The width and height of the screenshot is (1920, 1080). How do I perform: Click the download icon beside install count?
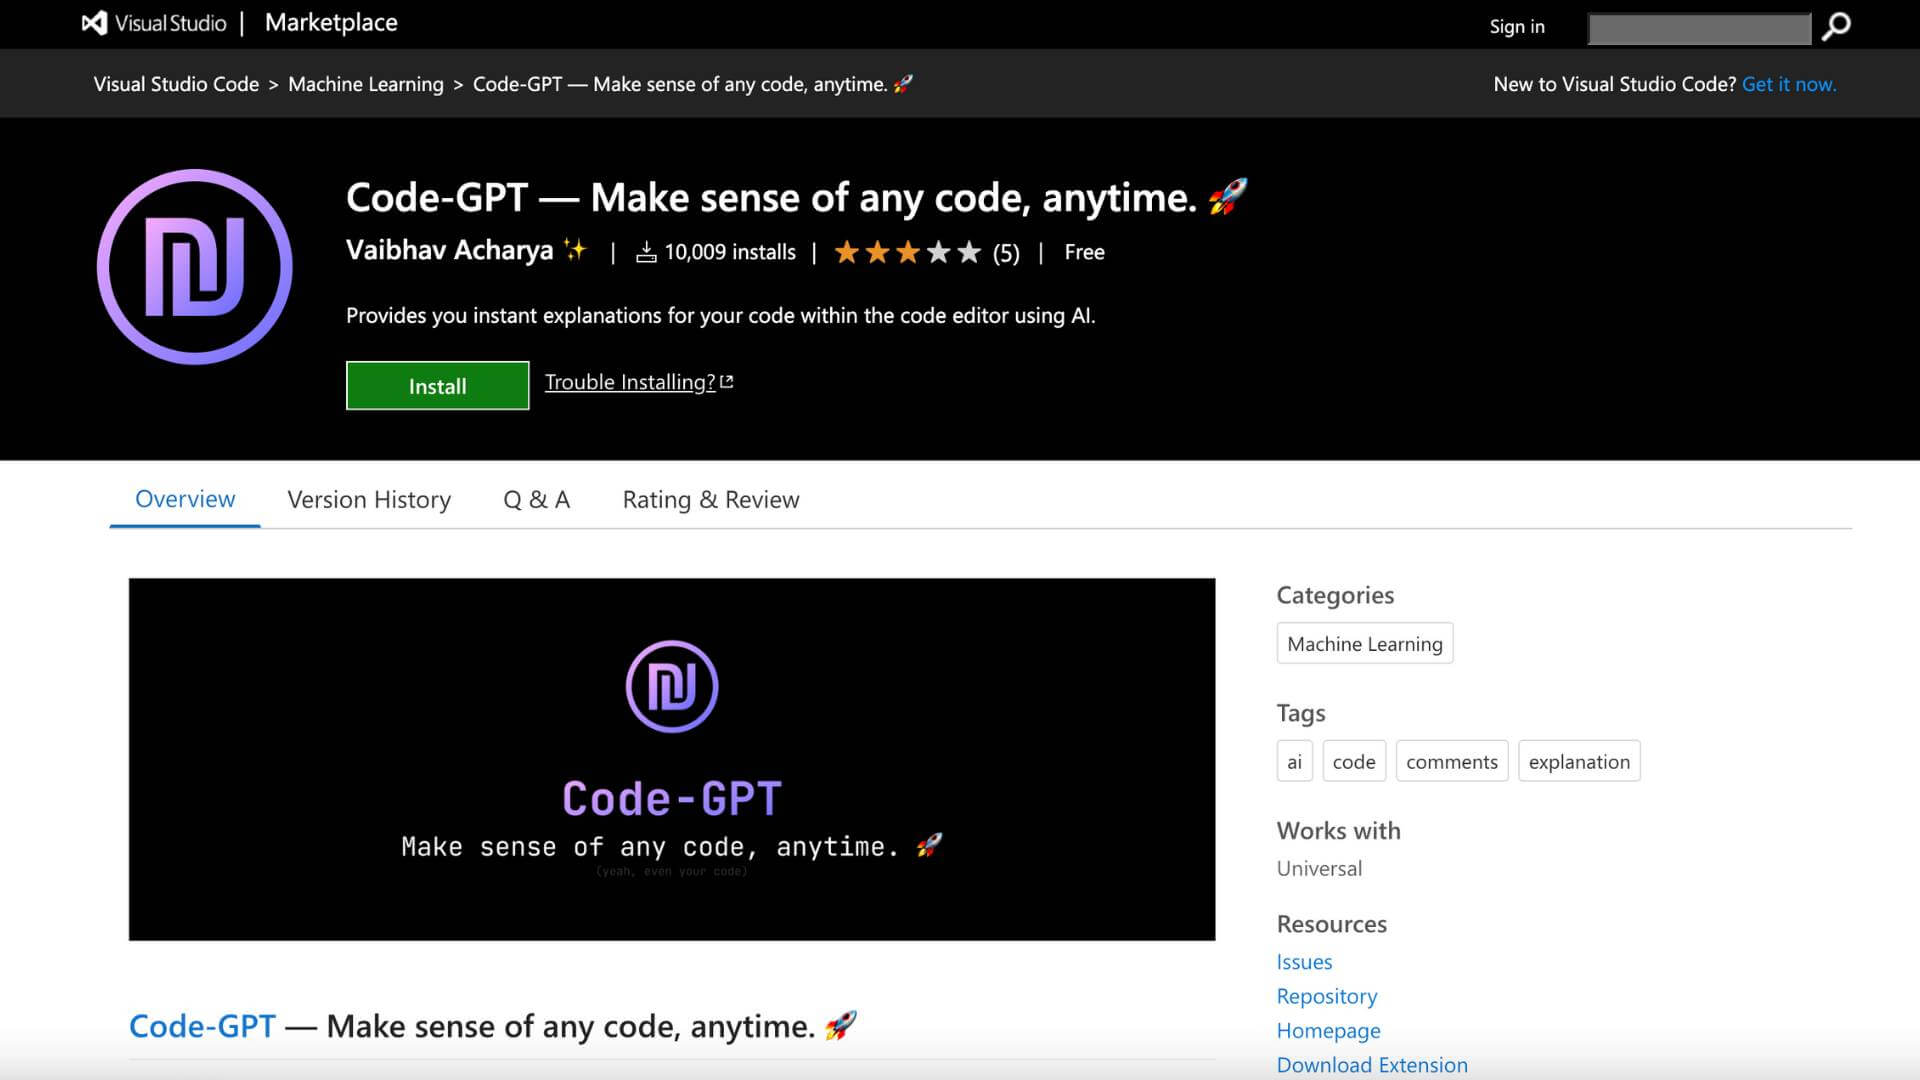[647, 252]
